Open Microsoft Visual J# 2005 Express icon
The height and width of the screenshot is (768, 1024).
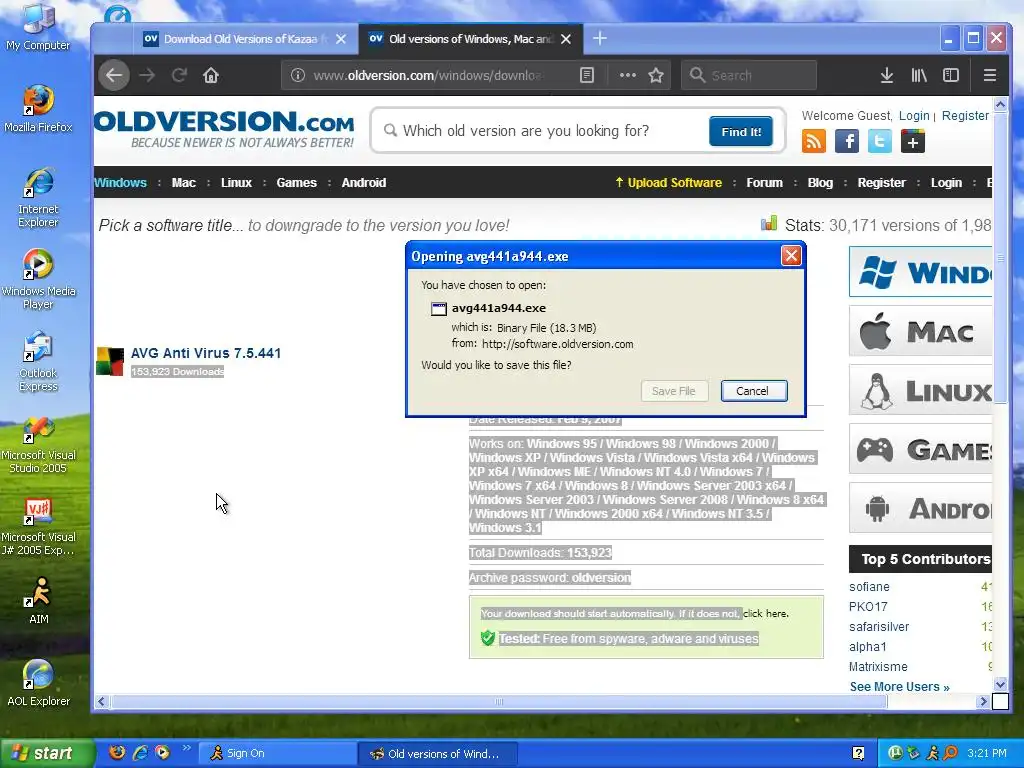point(38,526)
